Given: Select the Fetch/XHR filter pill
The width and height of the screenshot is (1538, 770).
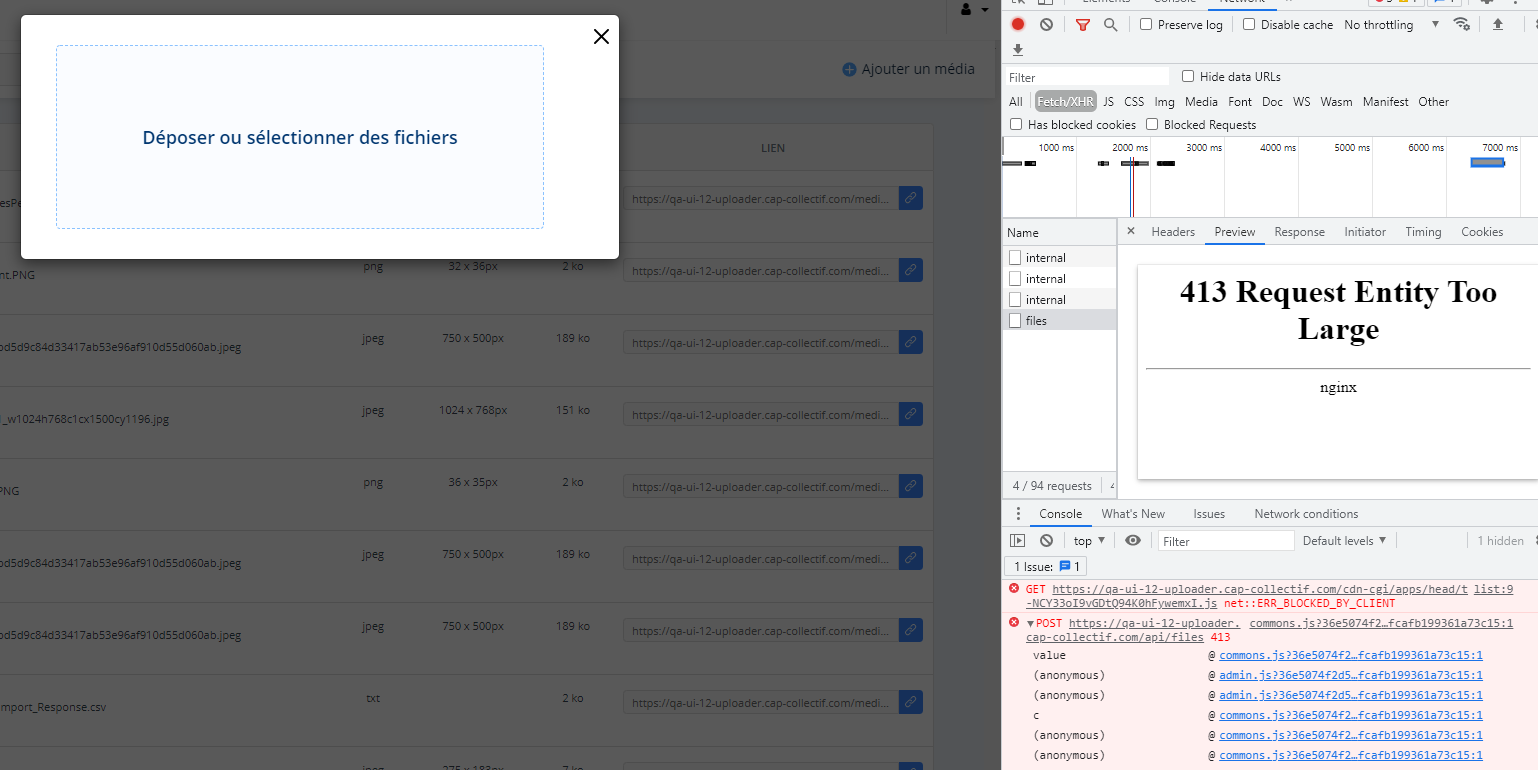Looking at the screenshot, I should pyautogui.click(x=1064, y=101).
